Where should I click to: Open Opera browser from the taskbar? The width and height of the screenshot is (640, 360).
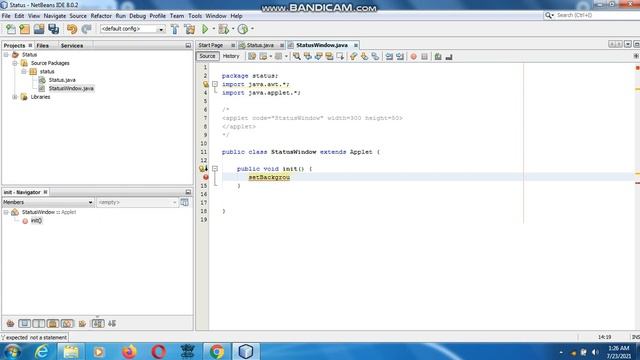pyautogui.click(x=158, y=351)
